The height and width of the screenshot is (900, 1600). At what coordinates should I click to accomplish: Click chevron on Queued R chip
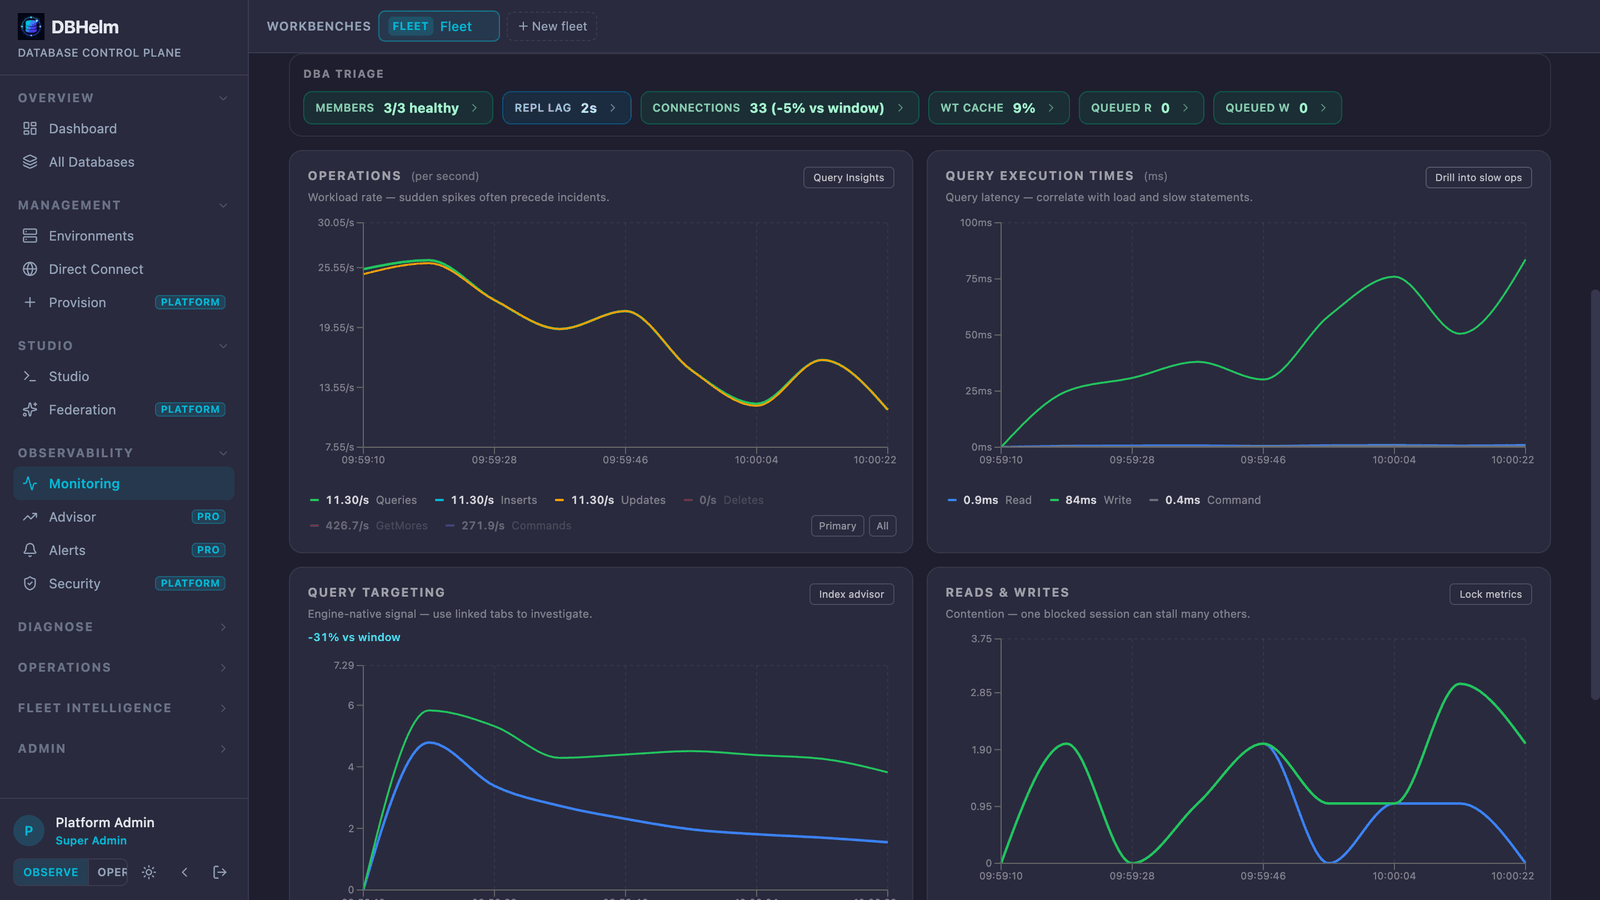pyautogui.click(x=1185, y=108)
